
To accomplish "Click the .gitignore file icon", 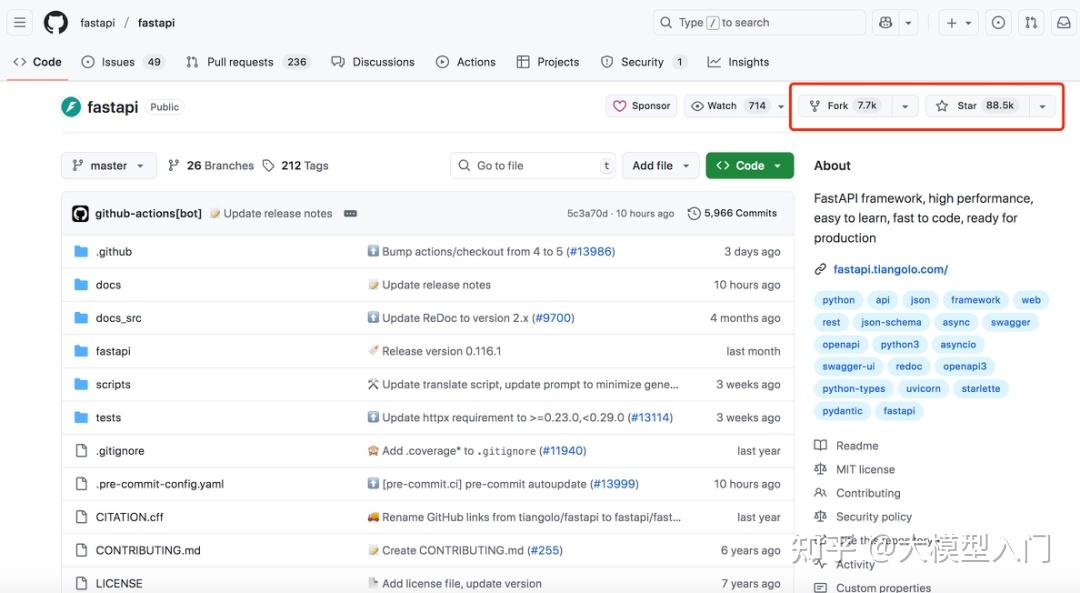I will [81, 450].
